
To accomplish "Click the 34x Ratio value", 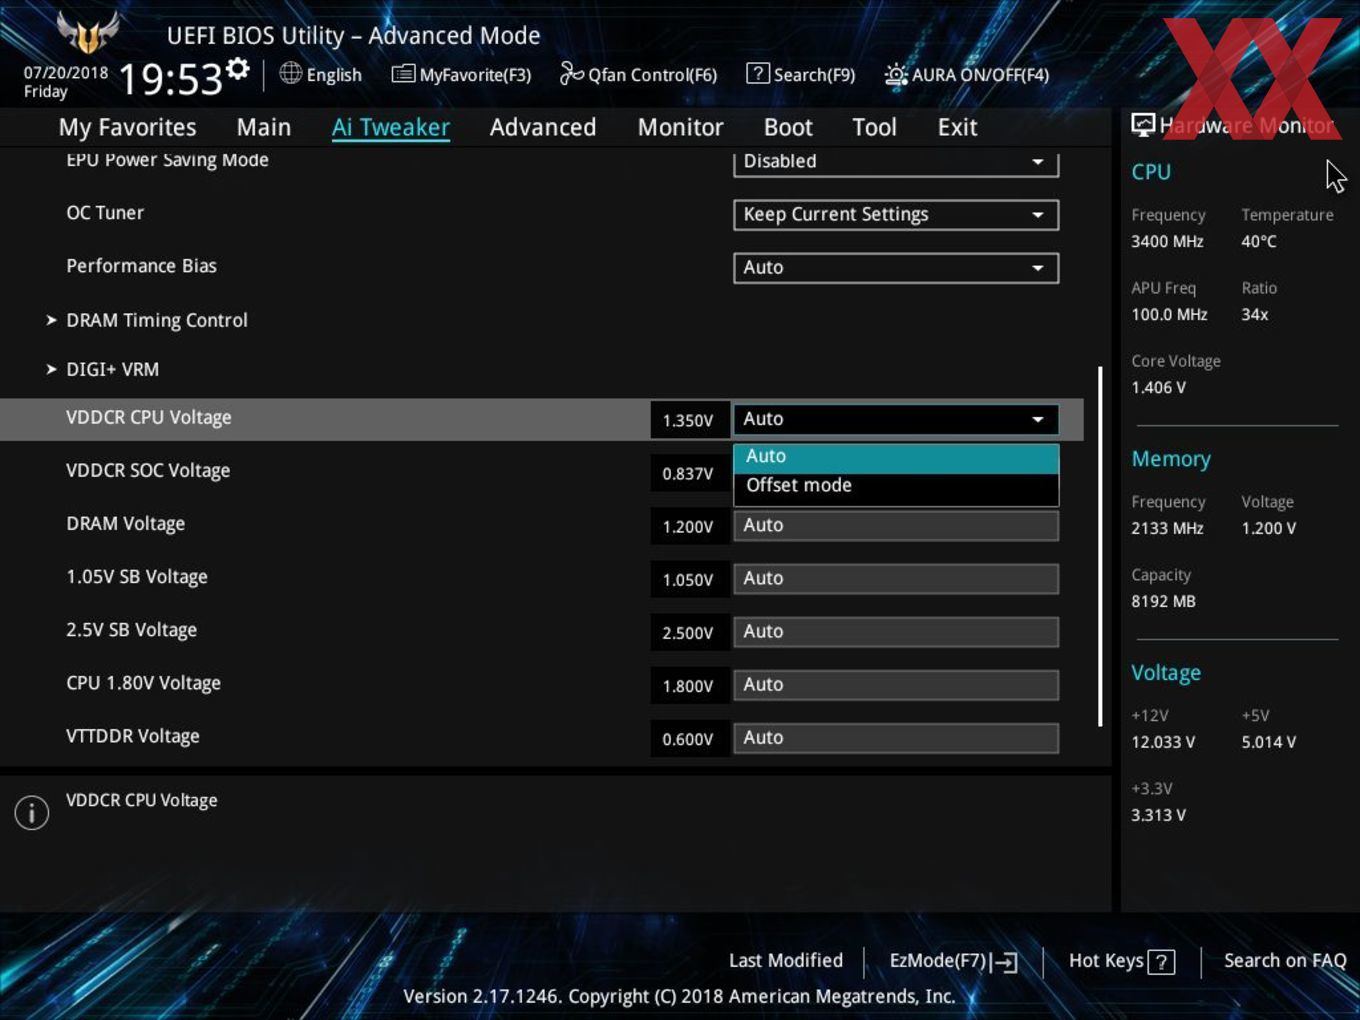I will (1254, 314).
